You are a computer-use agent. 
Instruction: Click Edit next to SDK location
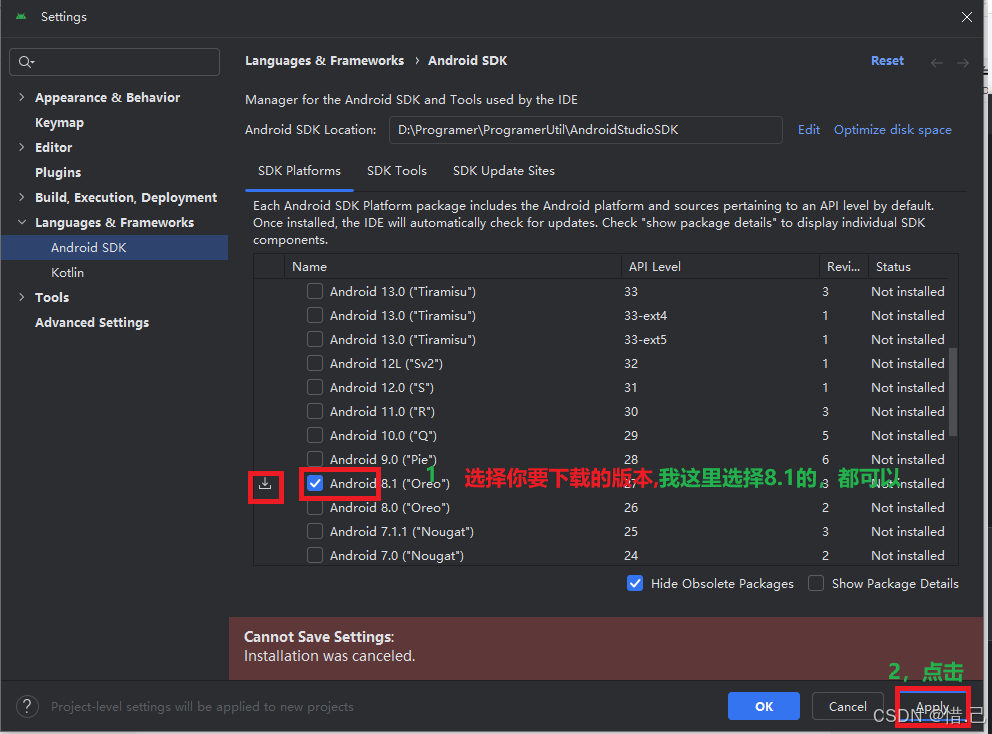[x=809, y=130]
